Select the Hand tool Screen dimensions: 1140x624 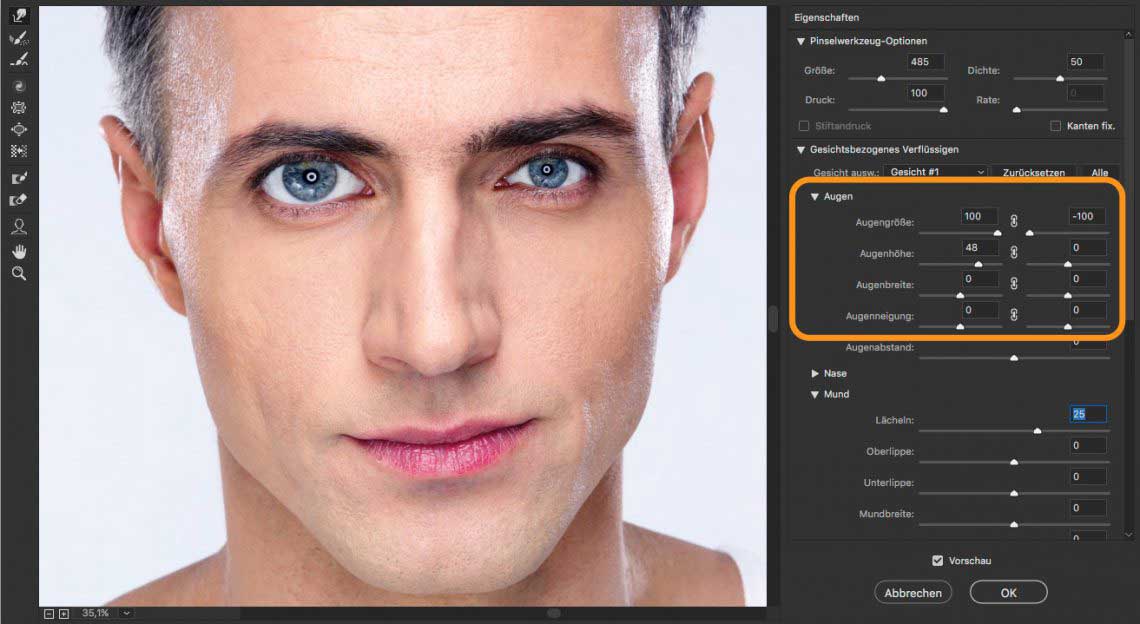pyautogui.click(x=19, y=250)
